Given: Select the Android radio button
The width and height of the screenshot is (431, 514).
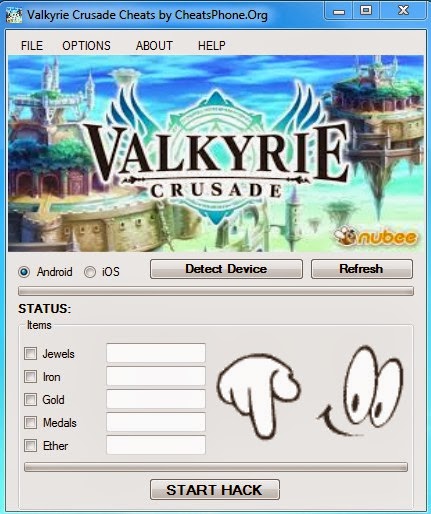Looking at the screenshot, I should (x=24, y=272).
